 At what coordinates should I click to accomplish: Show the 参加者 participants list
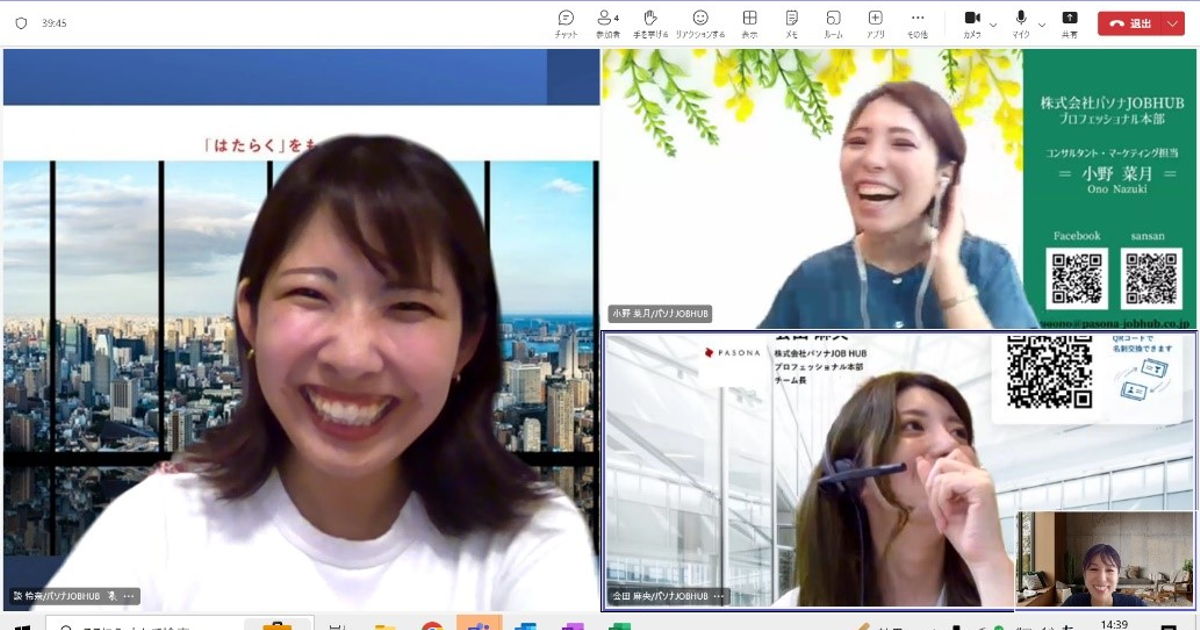click(607, 24)
